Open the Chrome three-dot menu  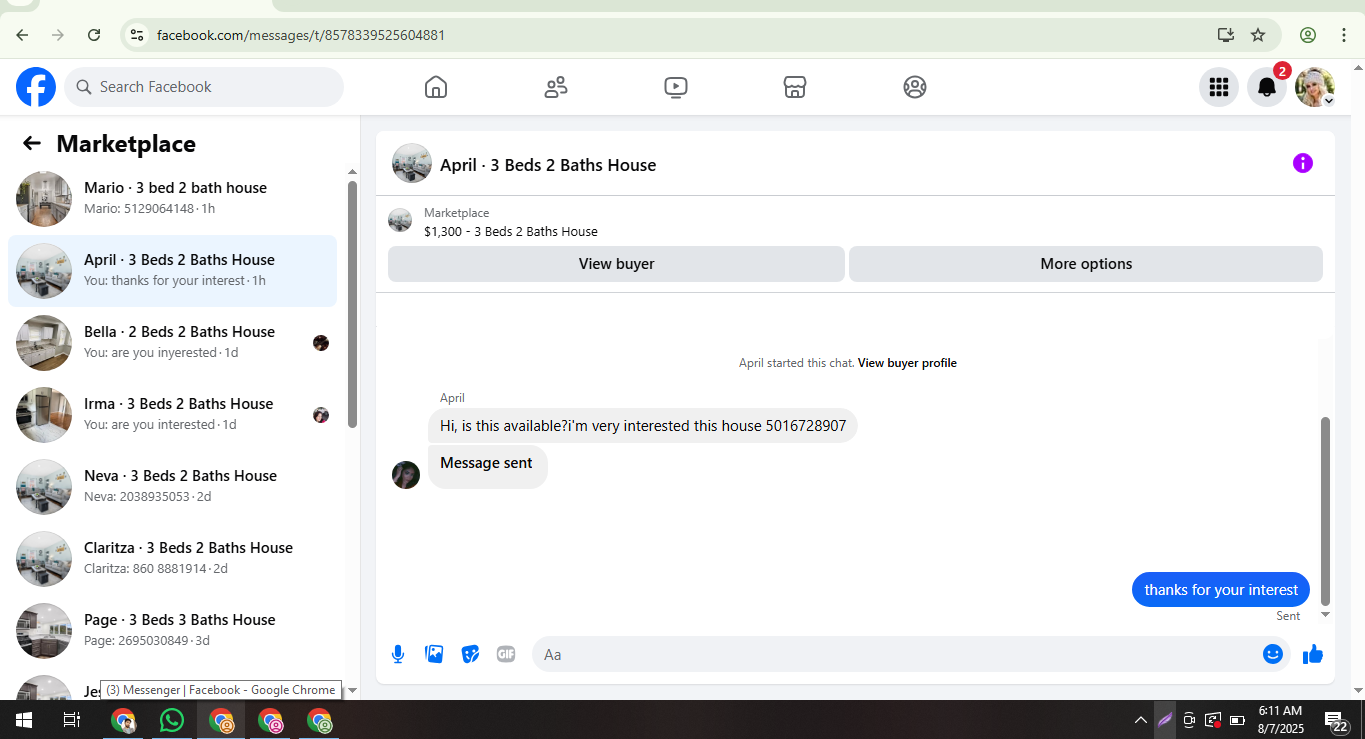[1343, 35]
